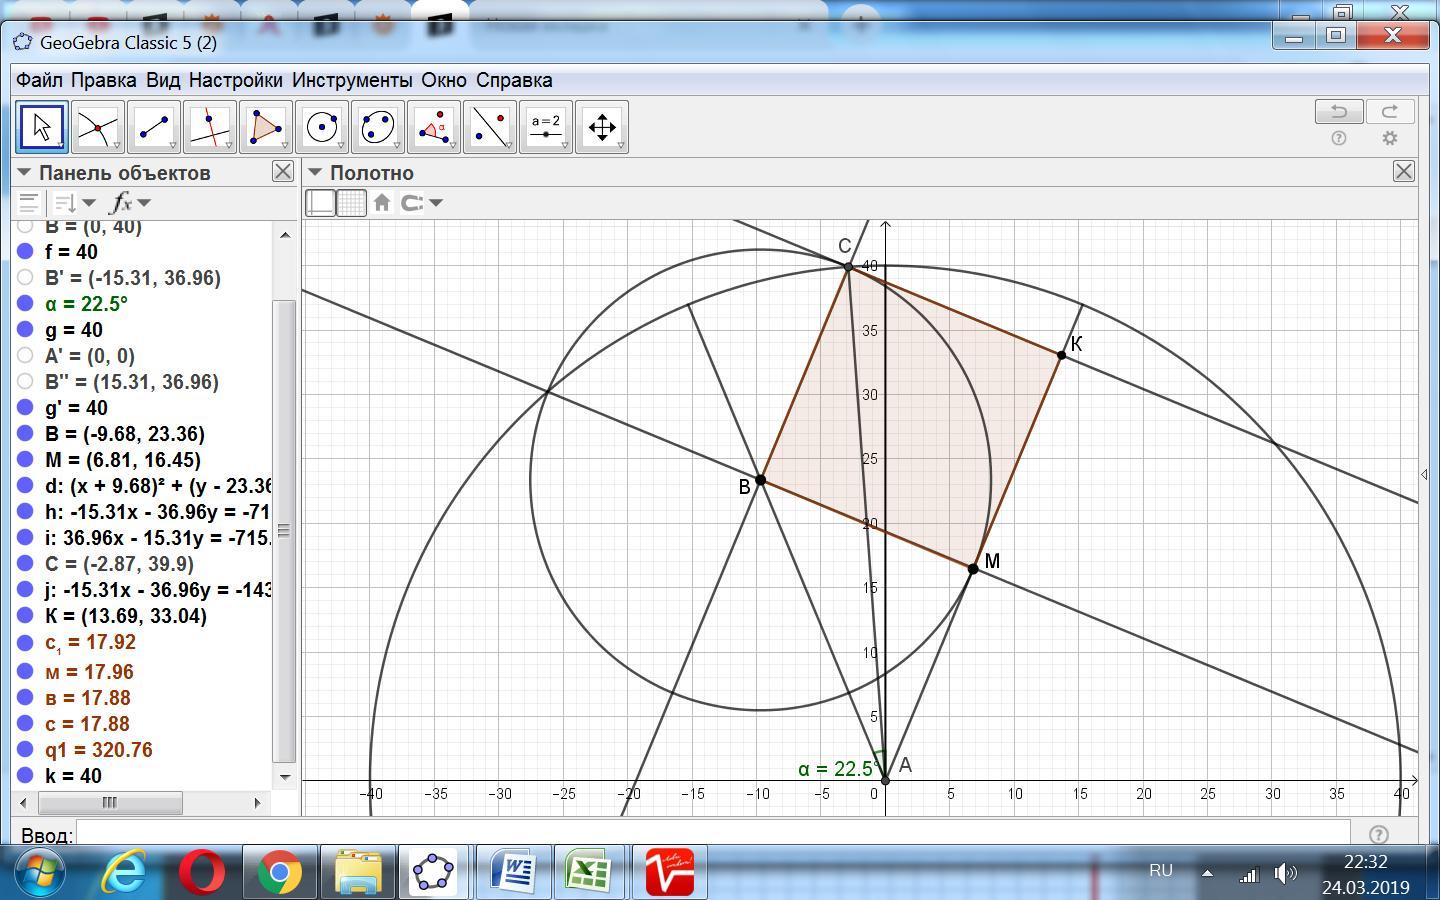Toggle visibility of angle α = 22.5°

coord(26,304)
